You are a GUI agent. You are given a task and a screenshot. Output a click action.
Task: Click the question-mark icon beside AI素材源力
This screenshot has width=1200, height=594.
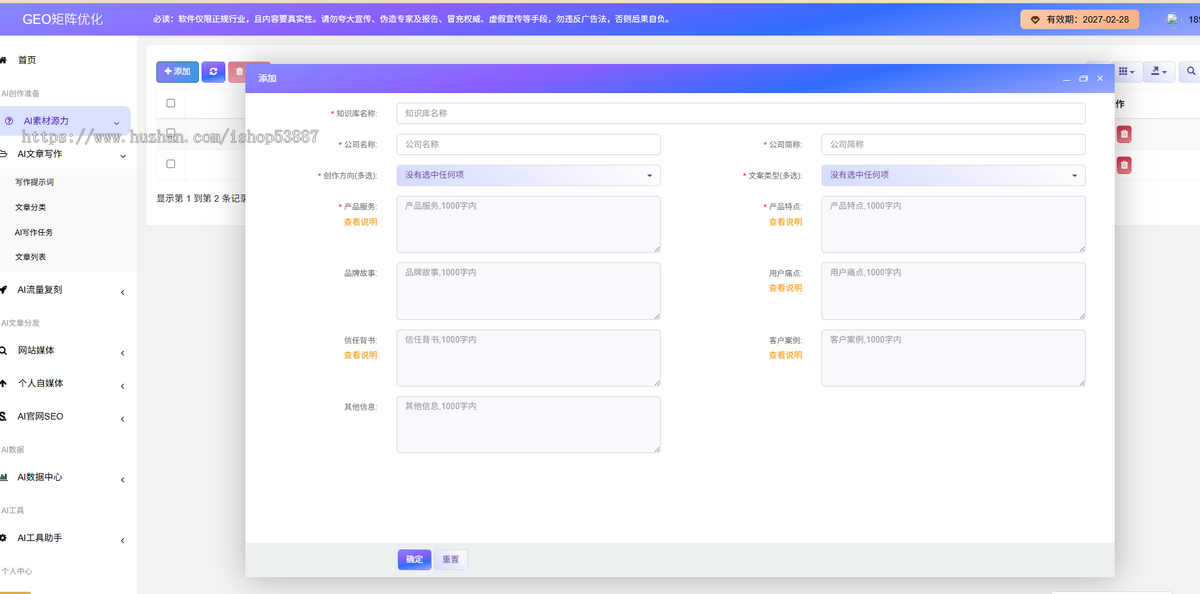point(9,121)
